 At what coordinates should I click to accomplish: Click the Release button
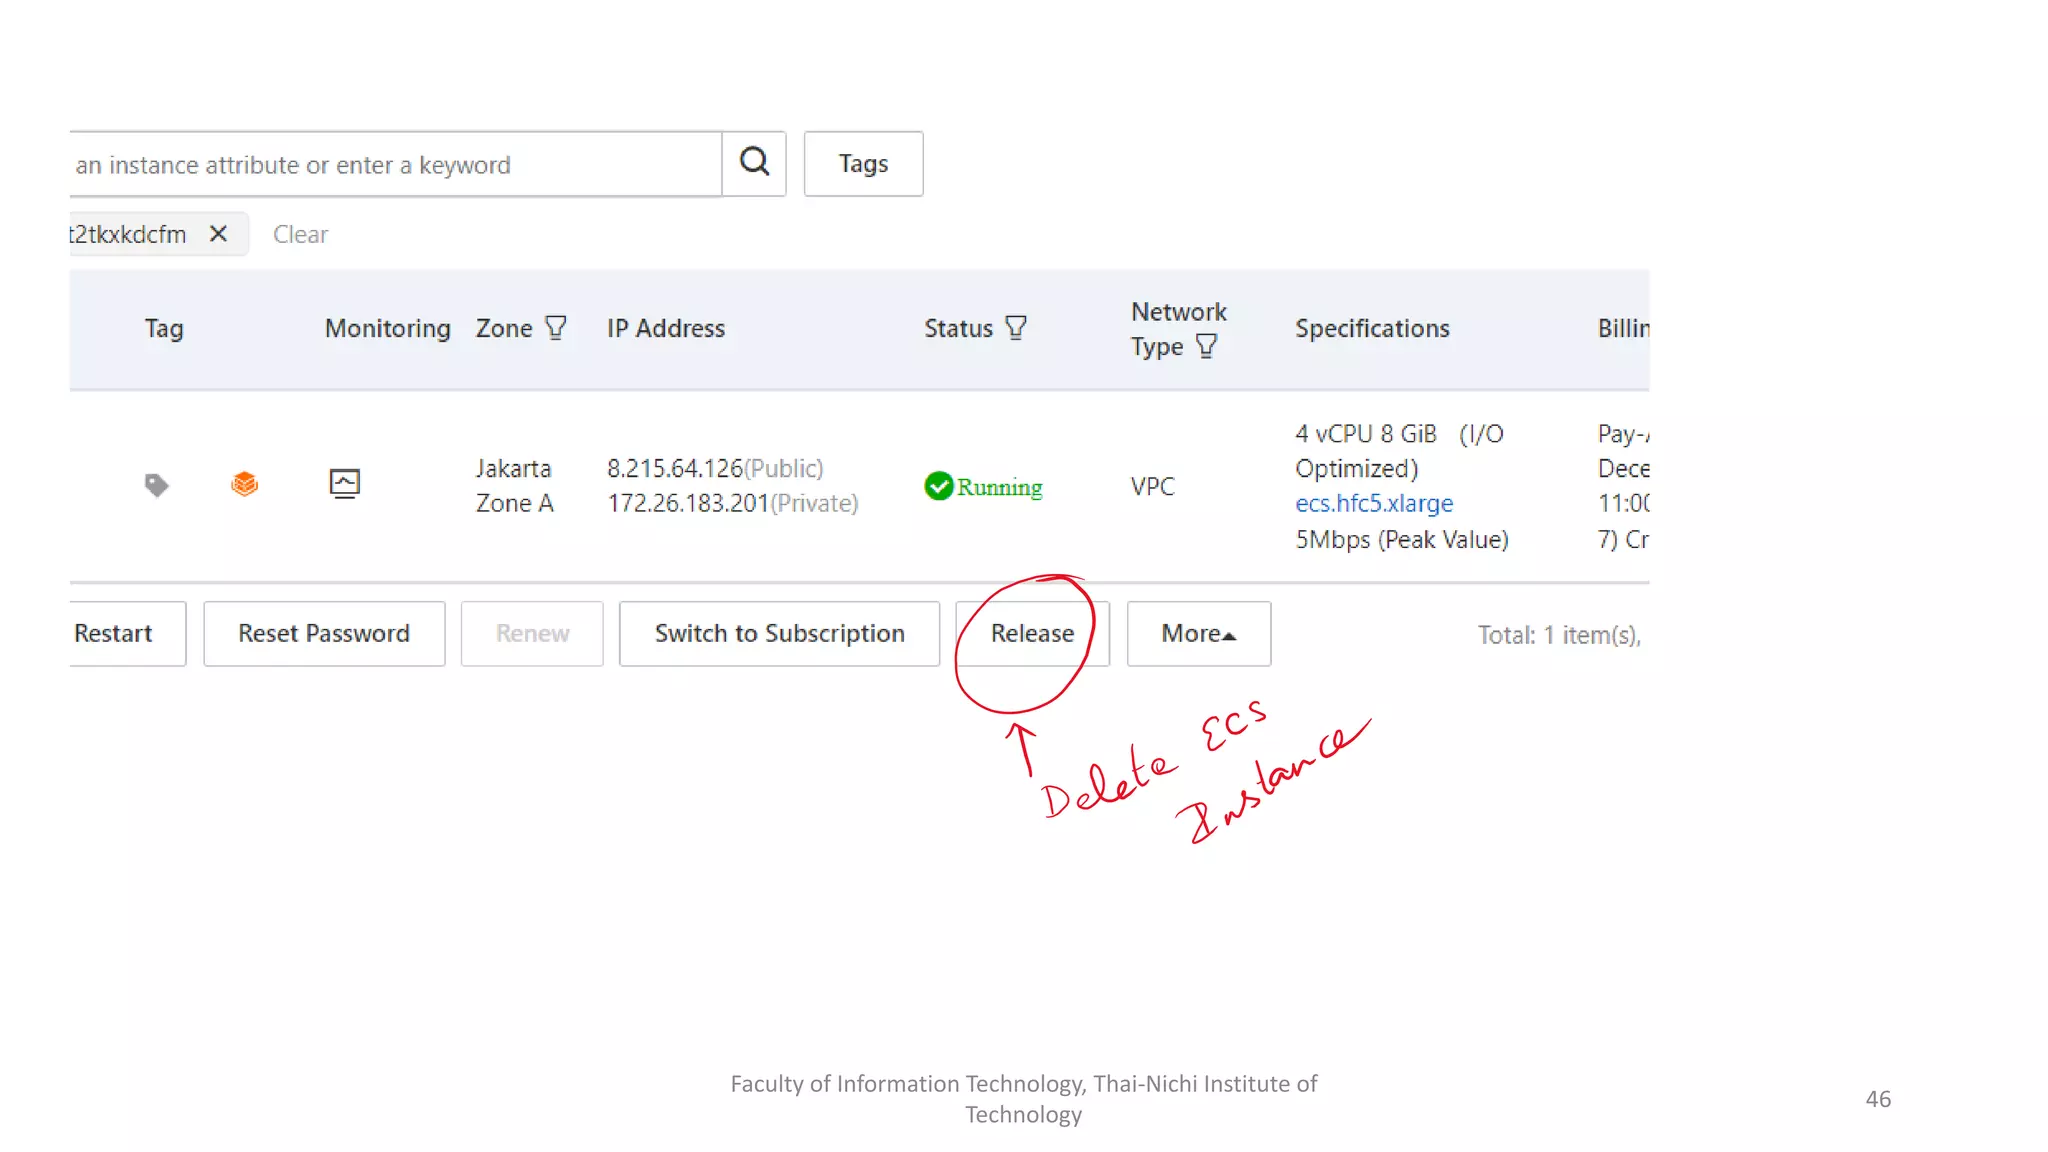[x=1032, y=634]
